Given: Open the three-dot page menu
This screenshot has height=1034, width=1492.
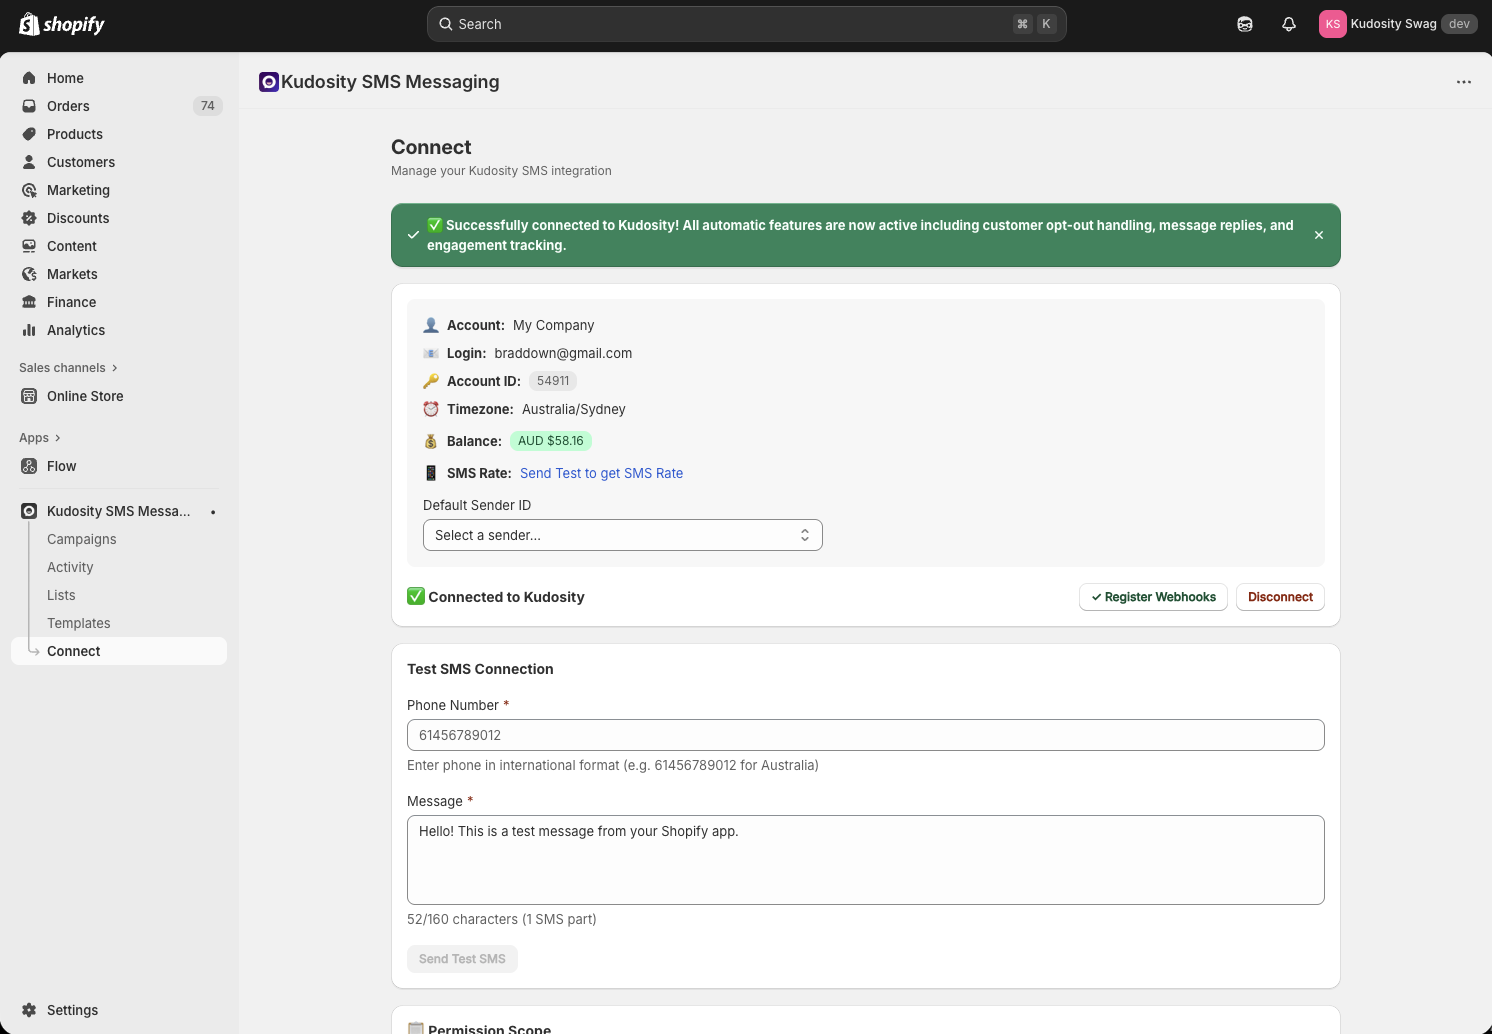Looking at the screenshot, I should (1464, 82).
